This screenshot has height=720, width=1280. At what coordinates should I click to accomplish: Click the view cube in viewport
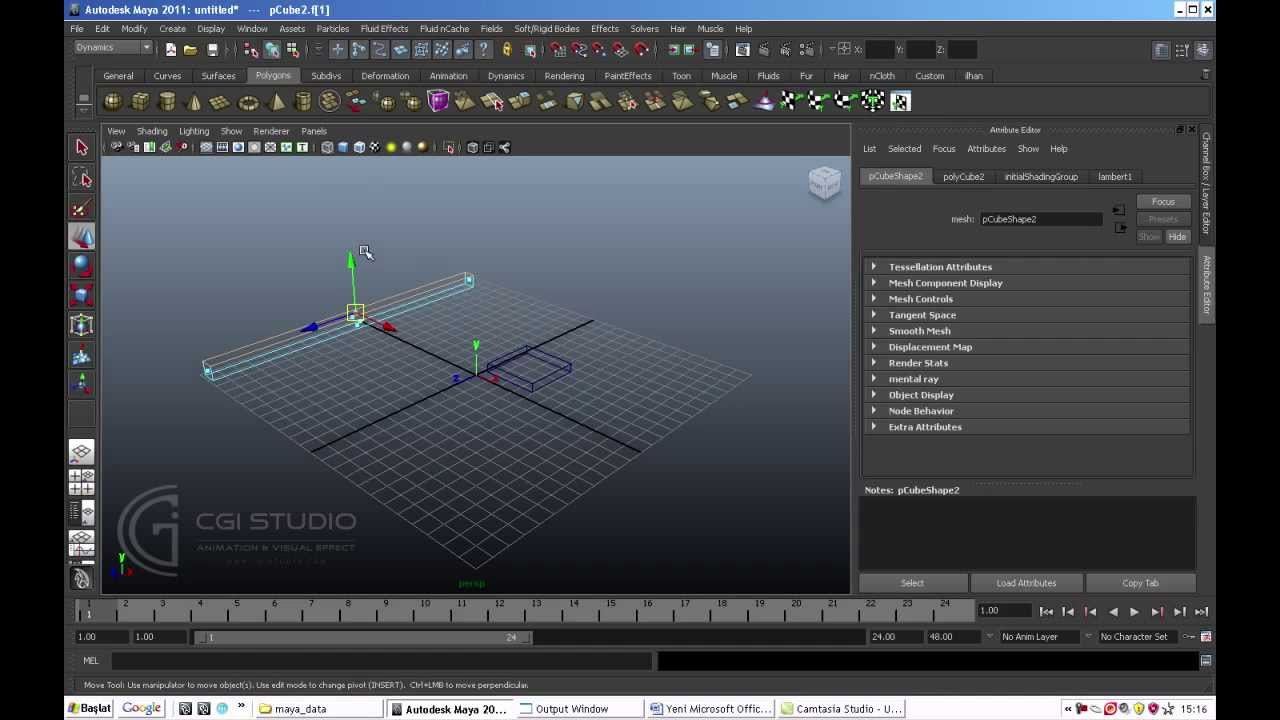[825, 182]
